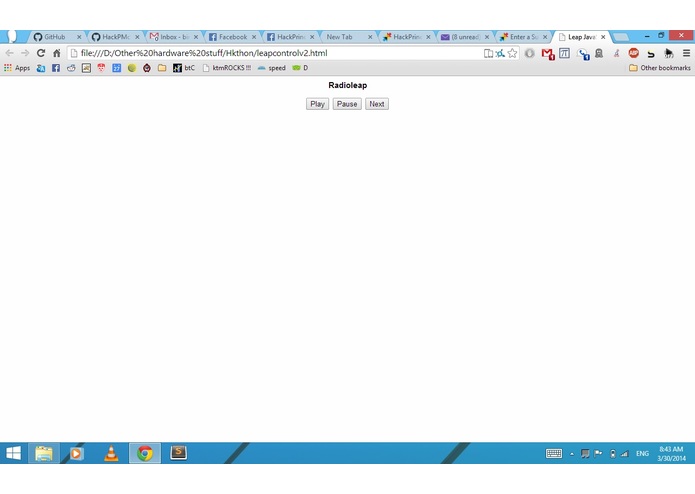The height and width of the screenshot is (494, 695).
Task: Click the grey ghost extension icon
Action: pos(599,53)
